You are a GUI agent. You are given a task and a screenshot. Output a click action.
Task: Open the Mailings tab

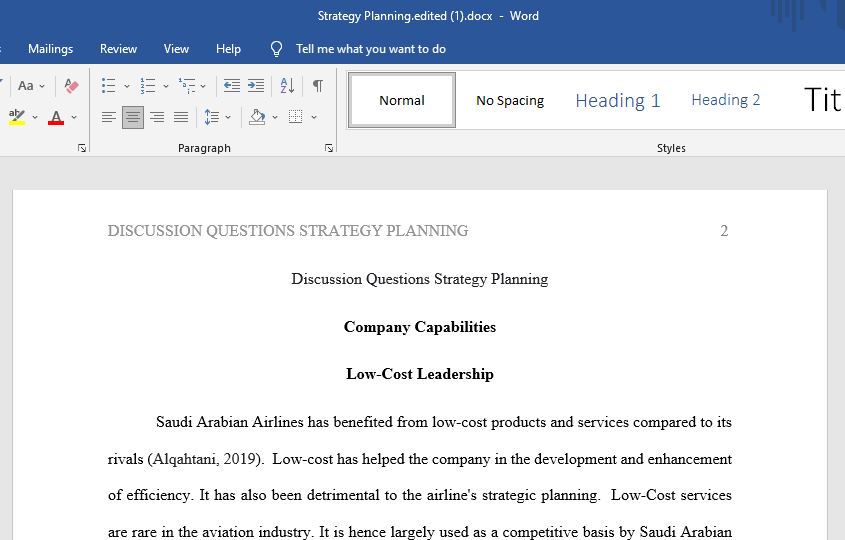click(x=51, y=49)
